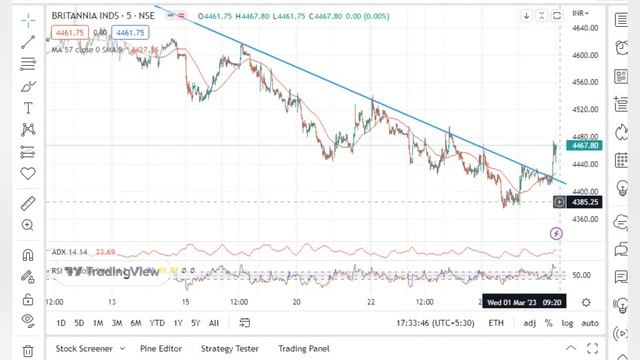This screenshot has width=640, height=360.
Task: Toggle adj dividend adjustment
Action: pyautogui.click(x=529, y=323)
